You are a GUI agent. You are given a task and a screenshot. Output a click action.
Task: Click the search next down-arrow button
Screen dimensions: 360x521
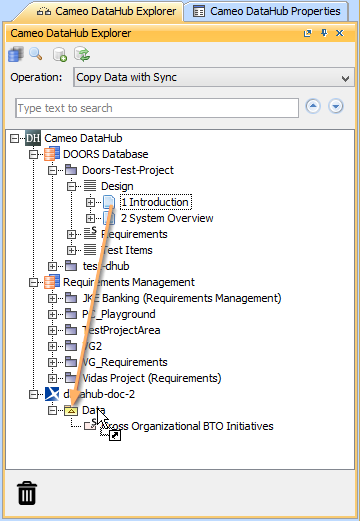coord(336,107)
